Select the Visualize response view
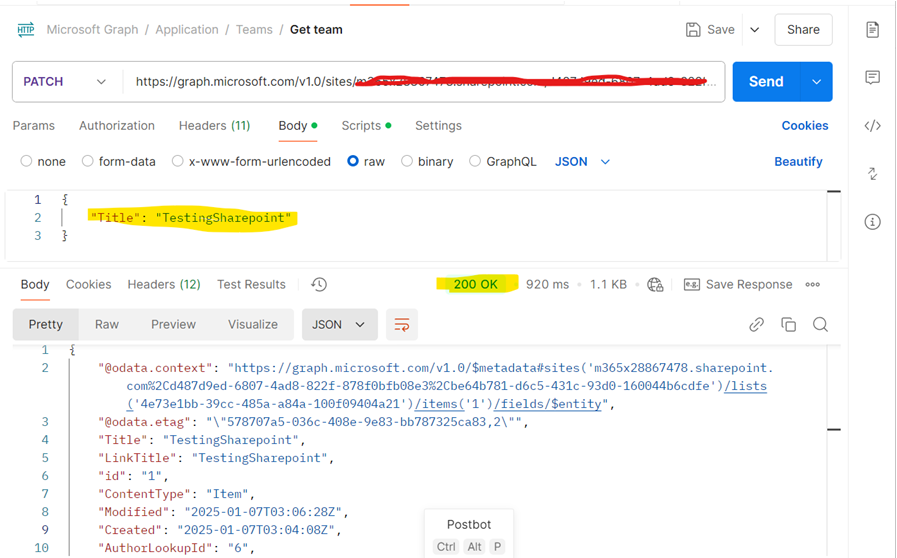The image size is (897, 558). (x=253, y=324)
